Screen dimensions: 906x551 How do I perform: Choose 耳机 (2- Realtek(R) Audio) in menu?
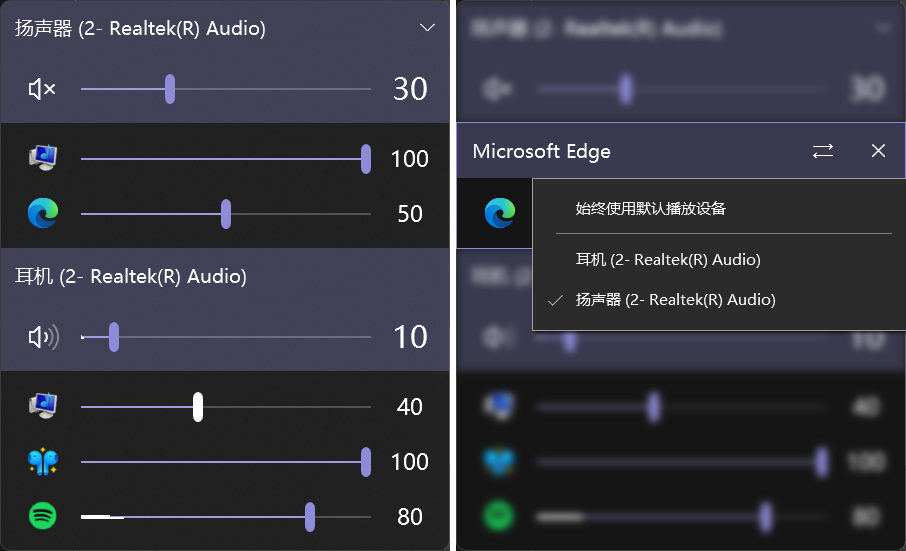coord(668,259)
